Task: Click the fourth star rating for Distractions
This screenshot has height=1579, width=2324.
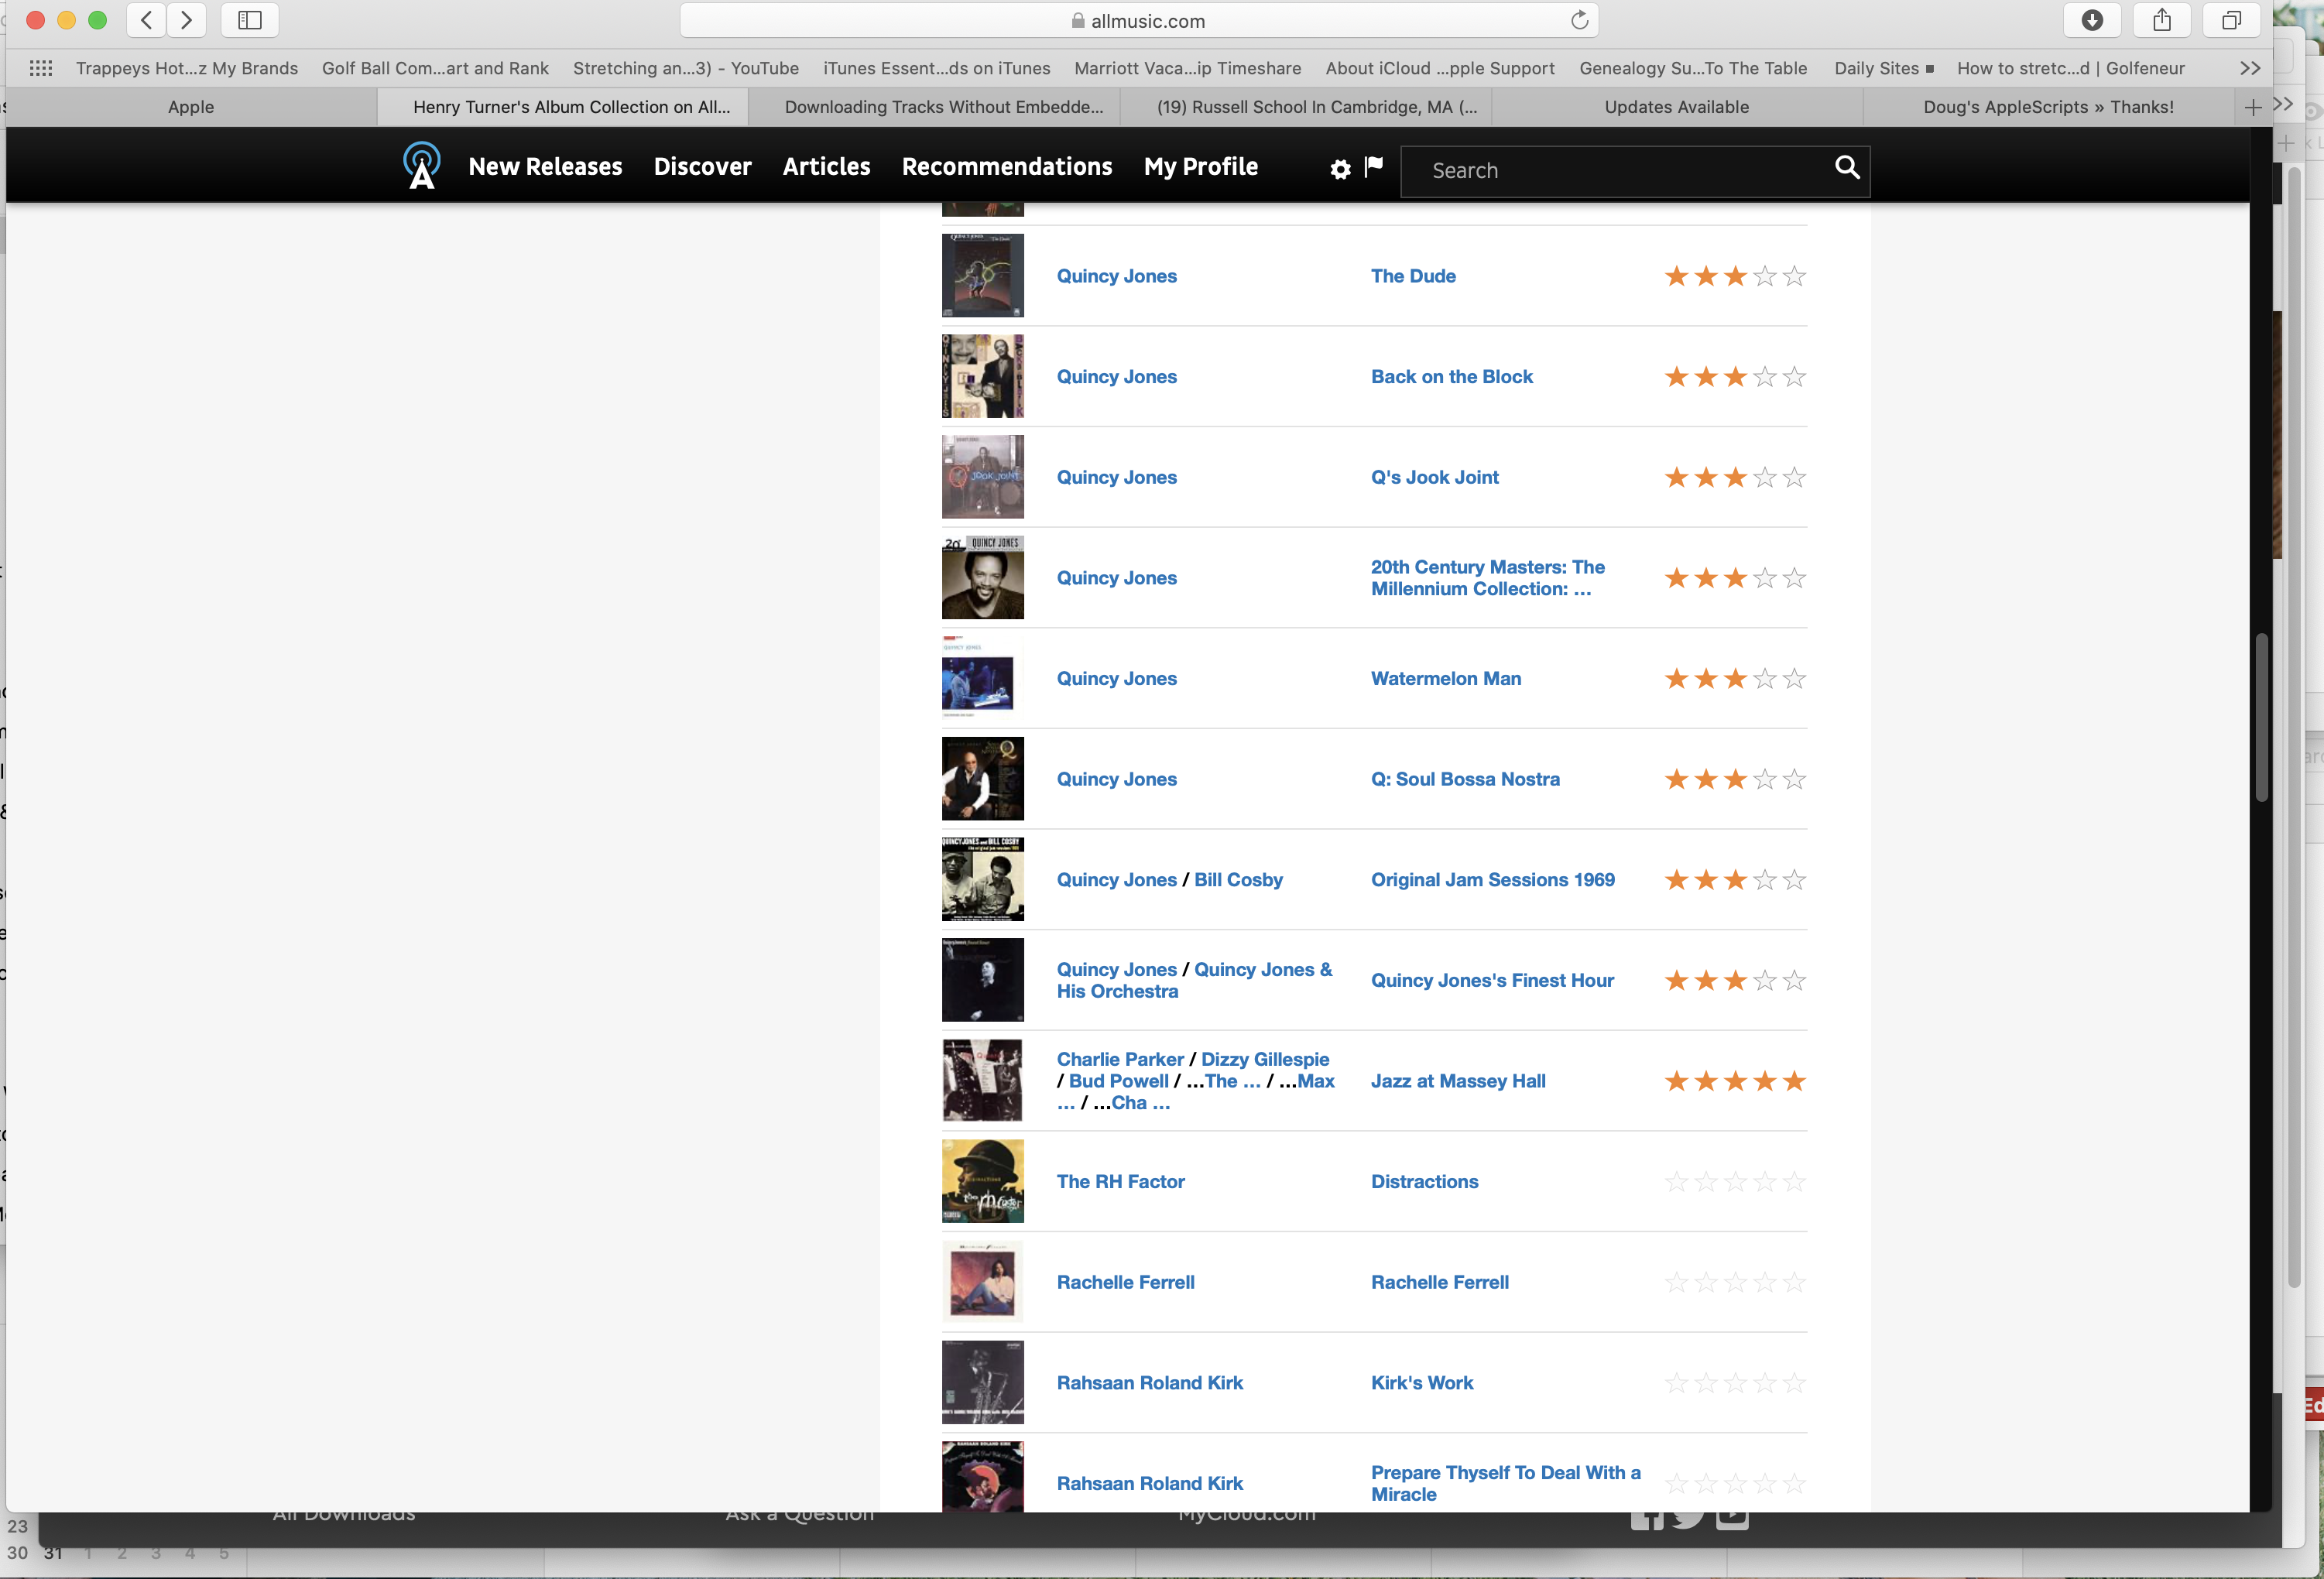Action: pyautogui.click(x=1764, y=1181)
